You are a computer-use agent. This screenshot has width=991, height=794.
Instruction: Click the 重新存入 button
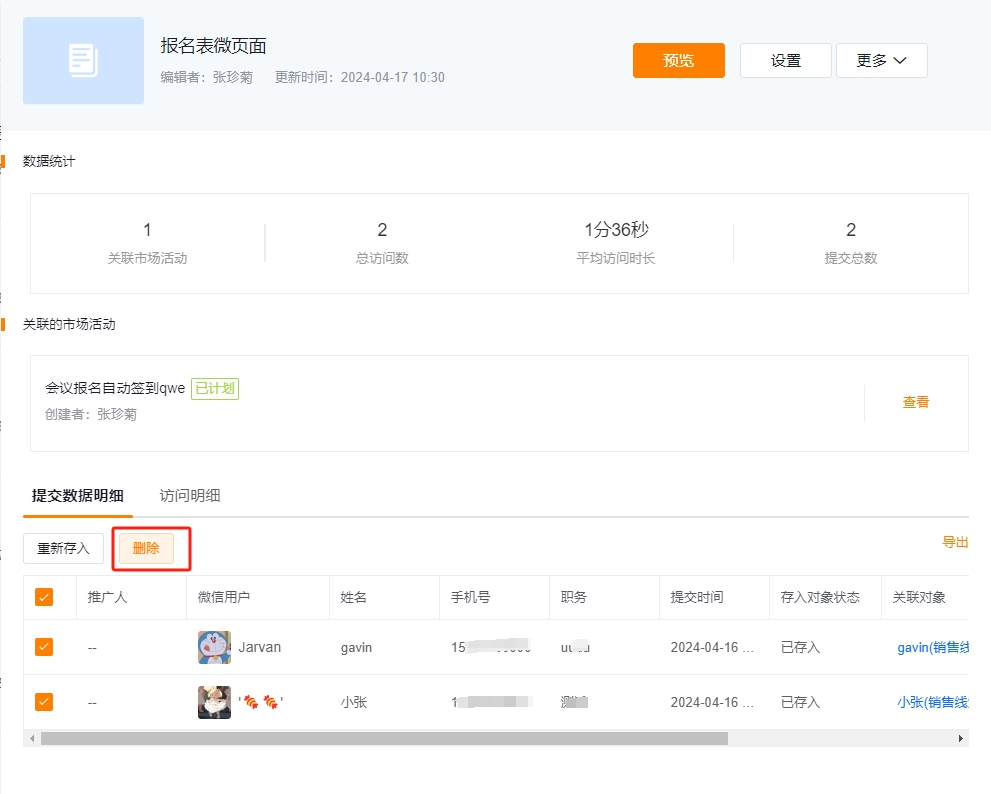point(63,548)
